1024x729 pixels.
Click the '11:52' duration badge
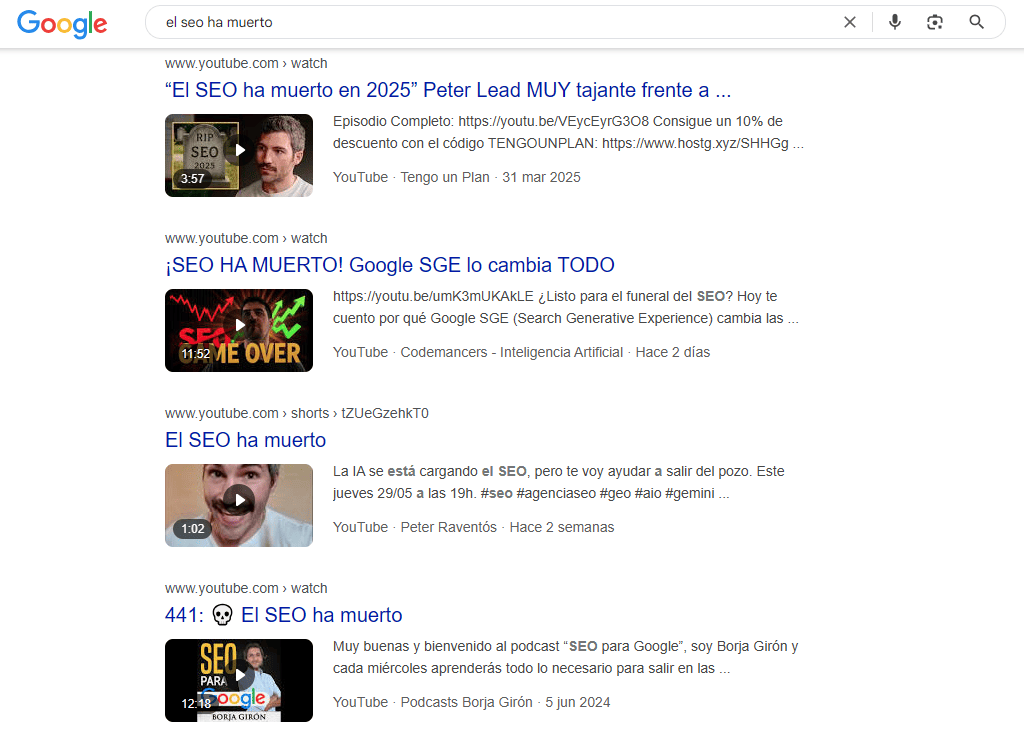[195, 354]
